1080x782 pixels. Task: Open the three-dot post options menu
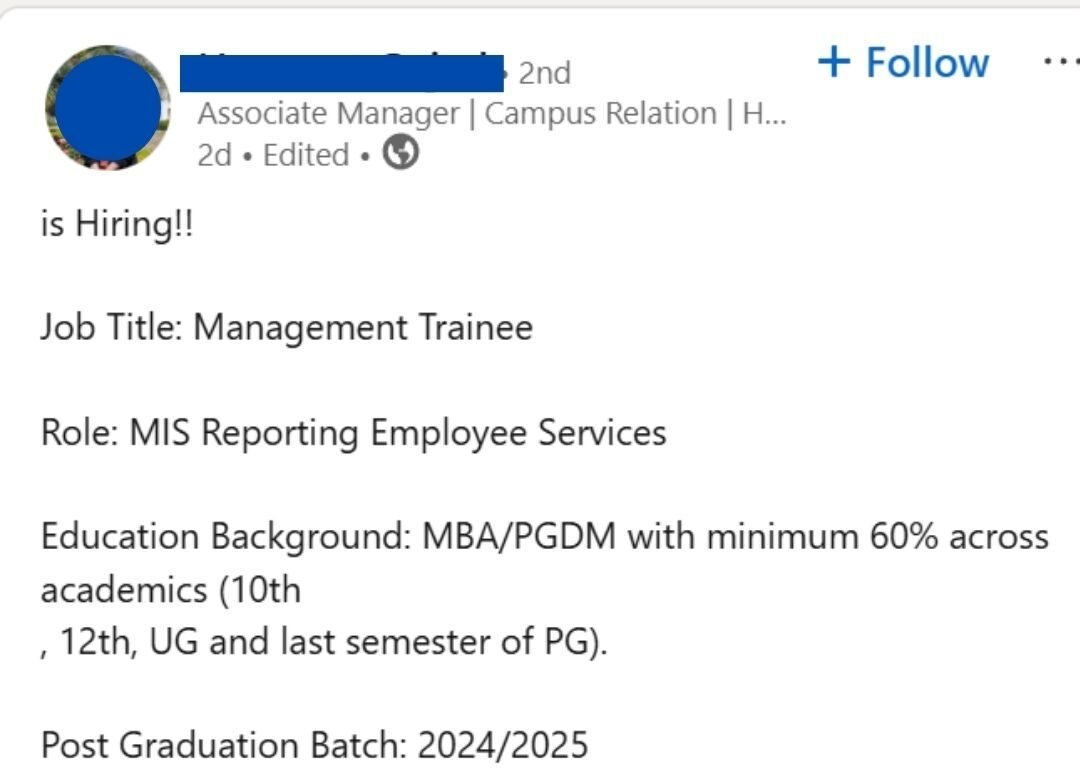click(1058, 61)
